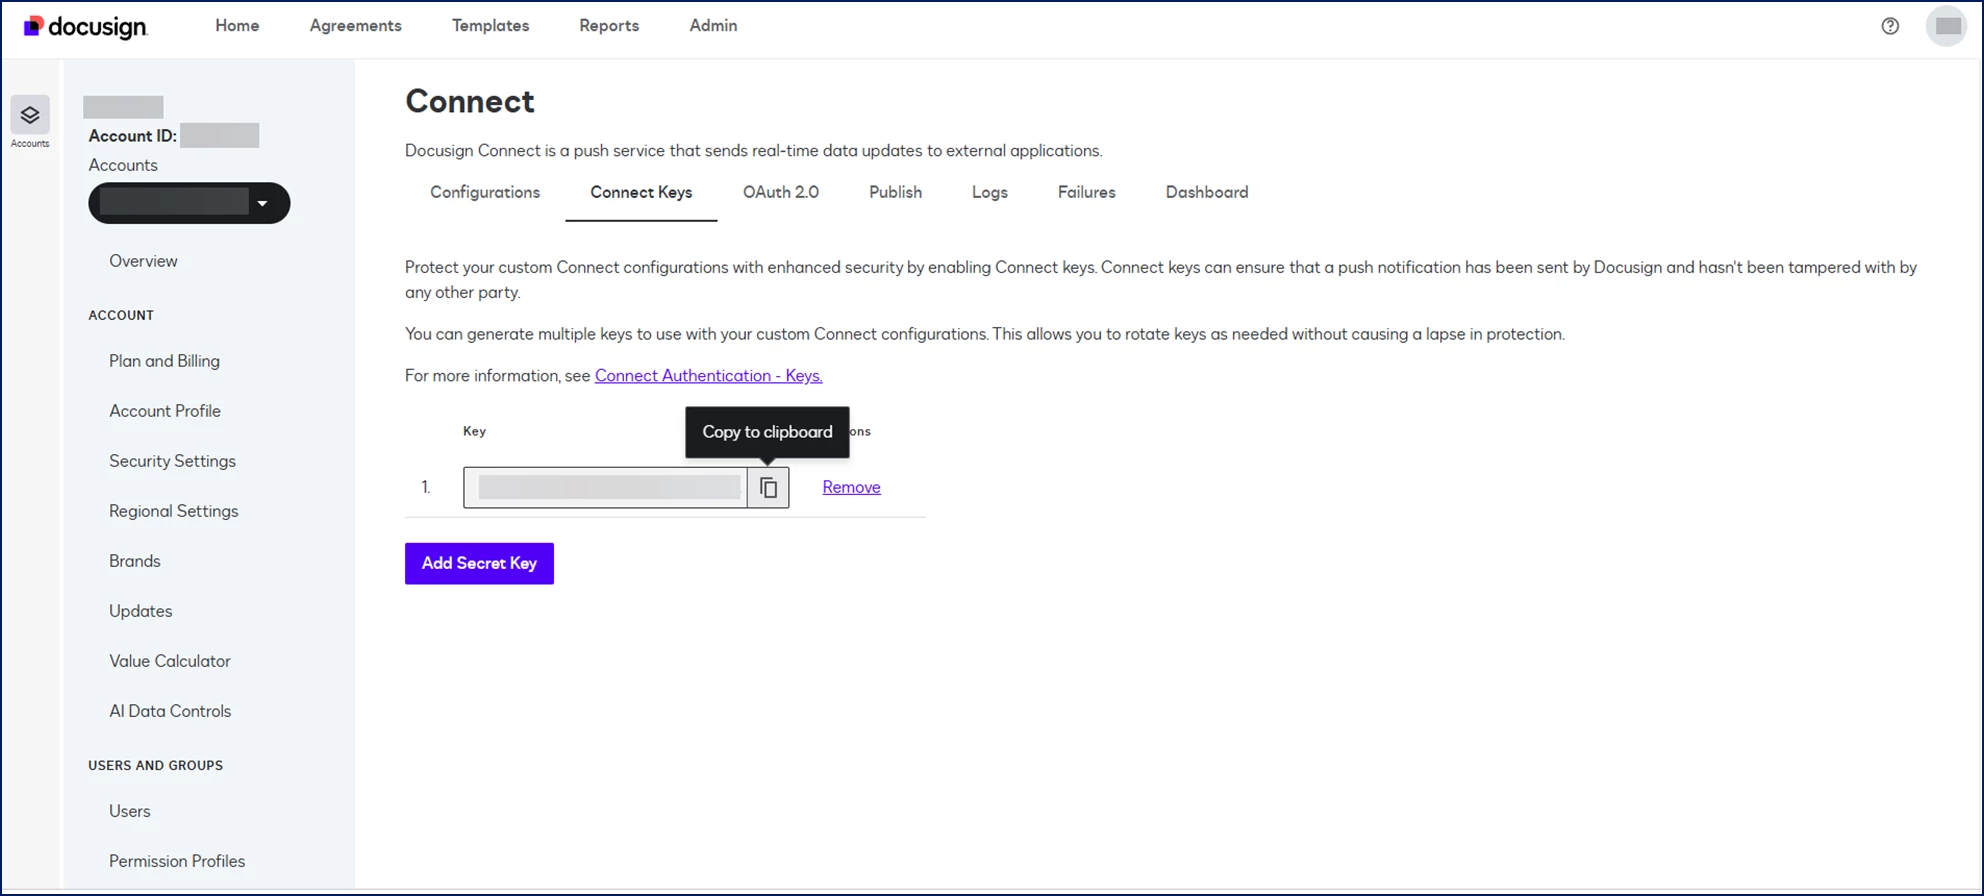1984x896 pixels.
Task: Click the USERS AND GROUPS heading
Action: (155, 765)
